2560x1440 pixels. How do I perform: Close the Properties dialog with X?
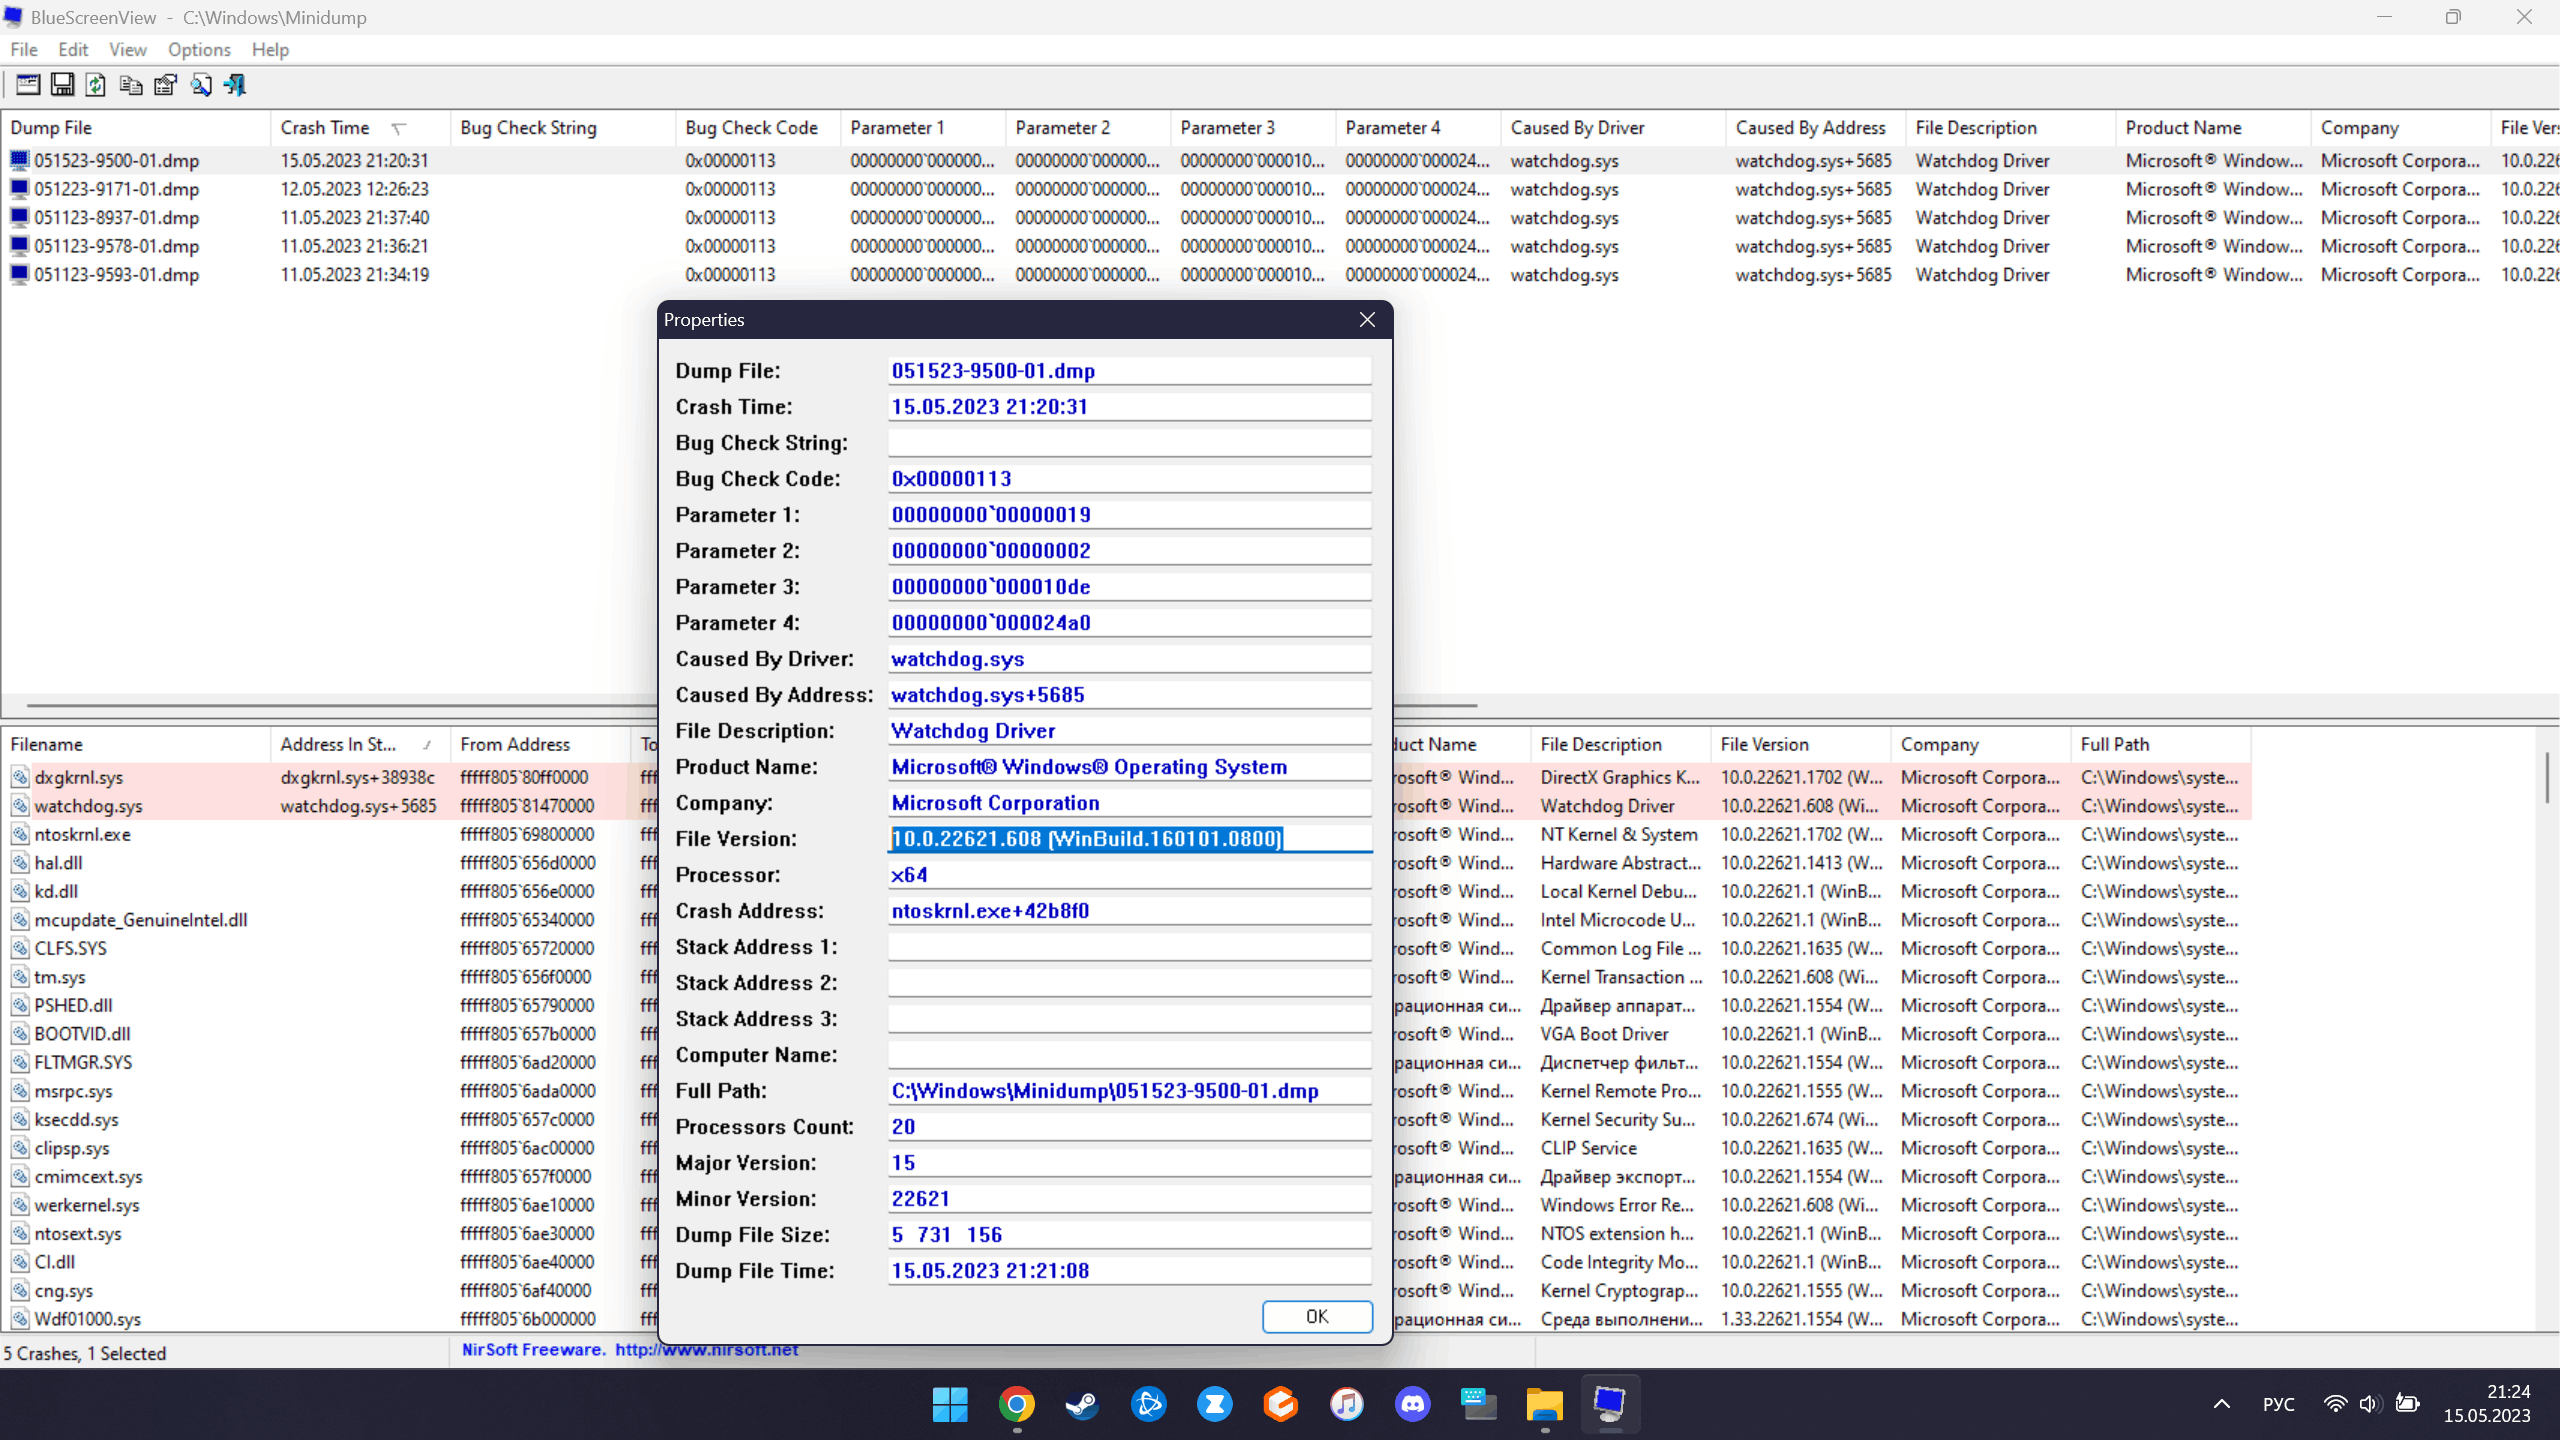click(1367, 320)
